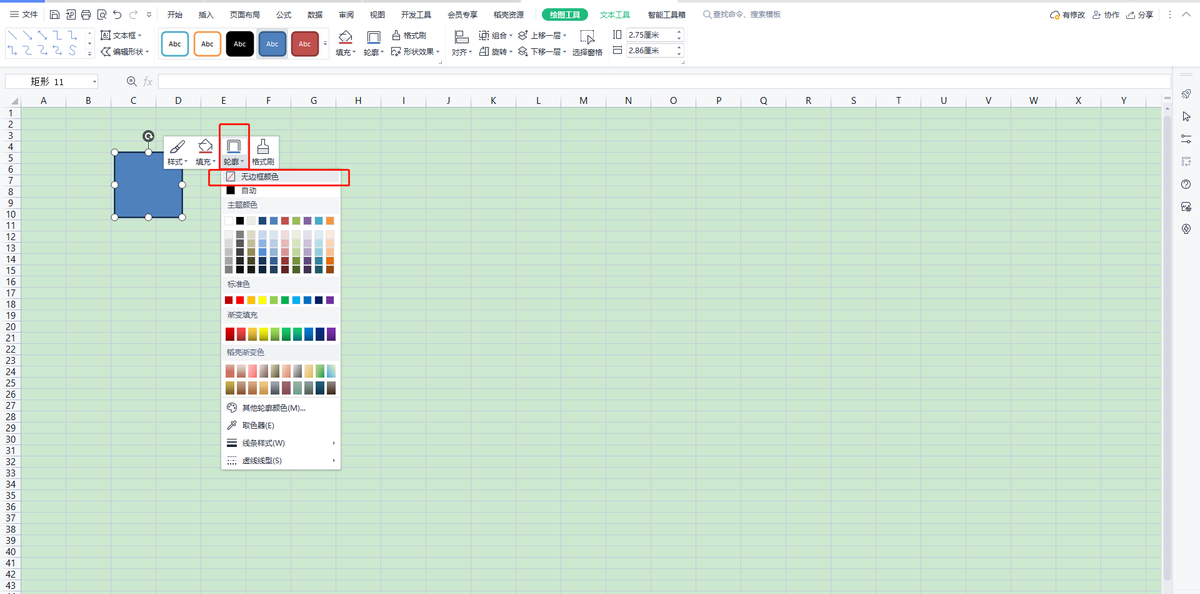Pick the 取色器 eyedropper tool
This screenshot has height=594, width=1200.
(x=258, y=425)
